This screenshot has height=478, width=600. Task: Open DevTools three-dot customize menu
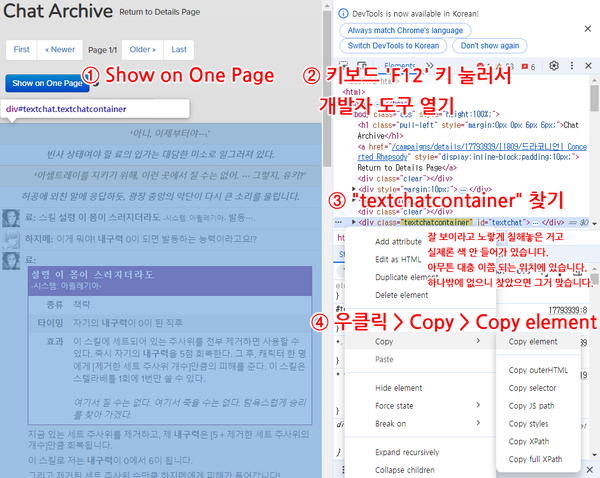(571, 66)
